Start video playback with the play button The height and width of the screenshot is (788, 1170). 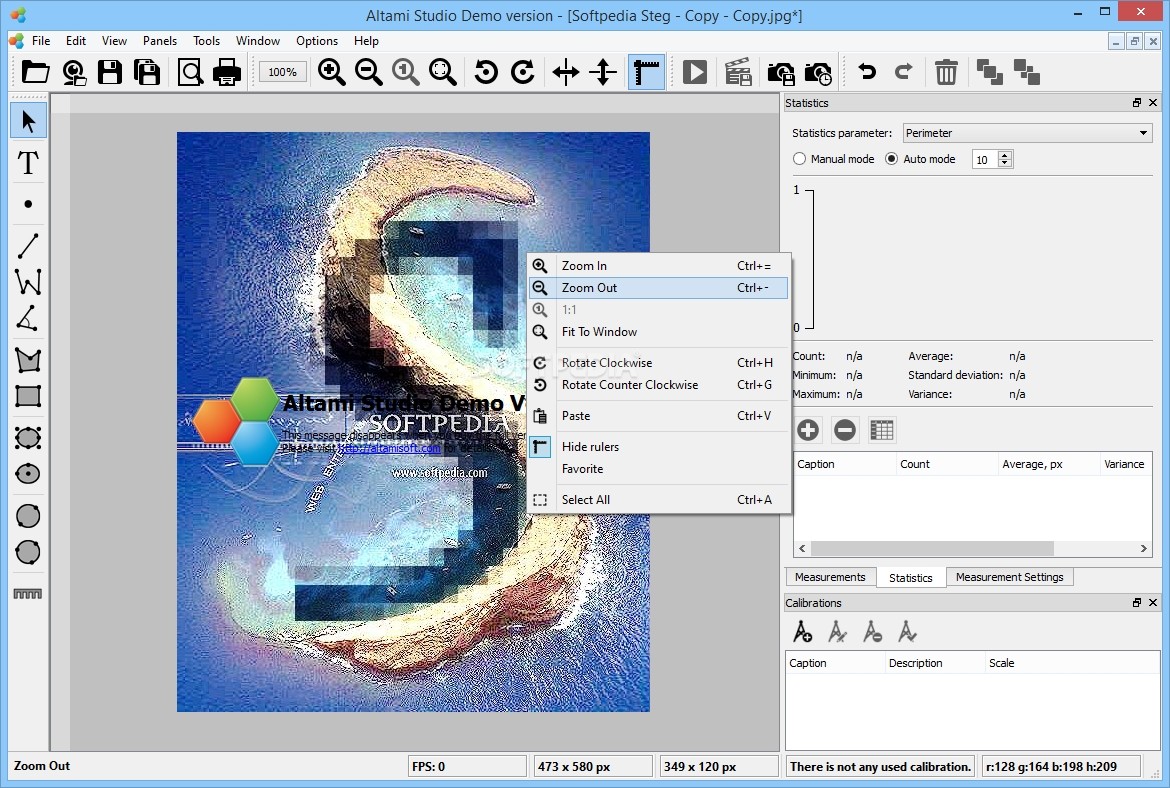click(x=695, y=72)
